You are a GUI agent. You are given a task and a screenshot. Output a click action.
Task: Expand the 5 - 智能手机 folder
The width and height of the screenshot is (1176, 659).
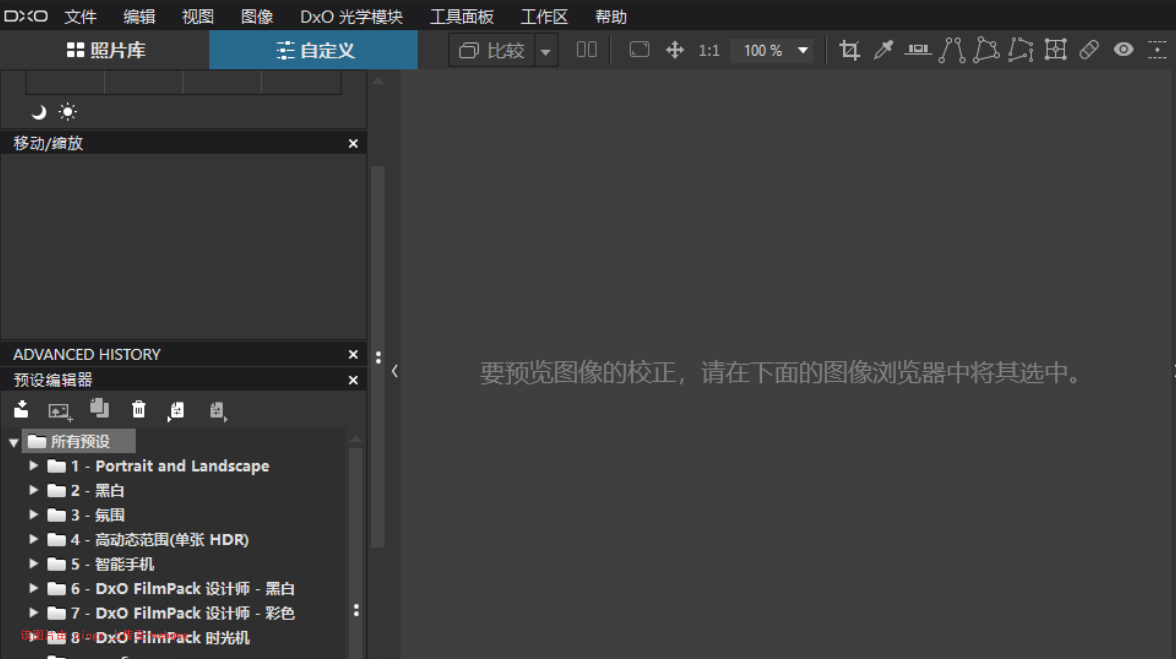(33, 564)
